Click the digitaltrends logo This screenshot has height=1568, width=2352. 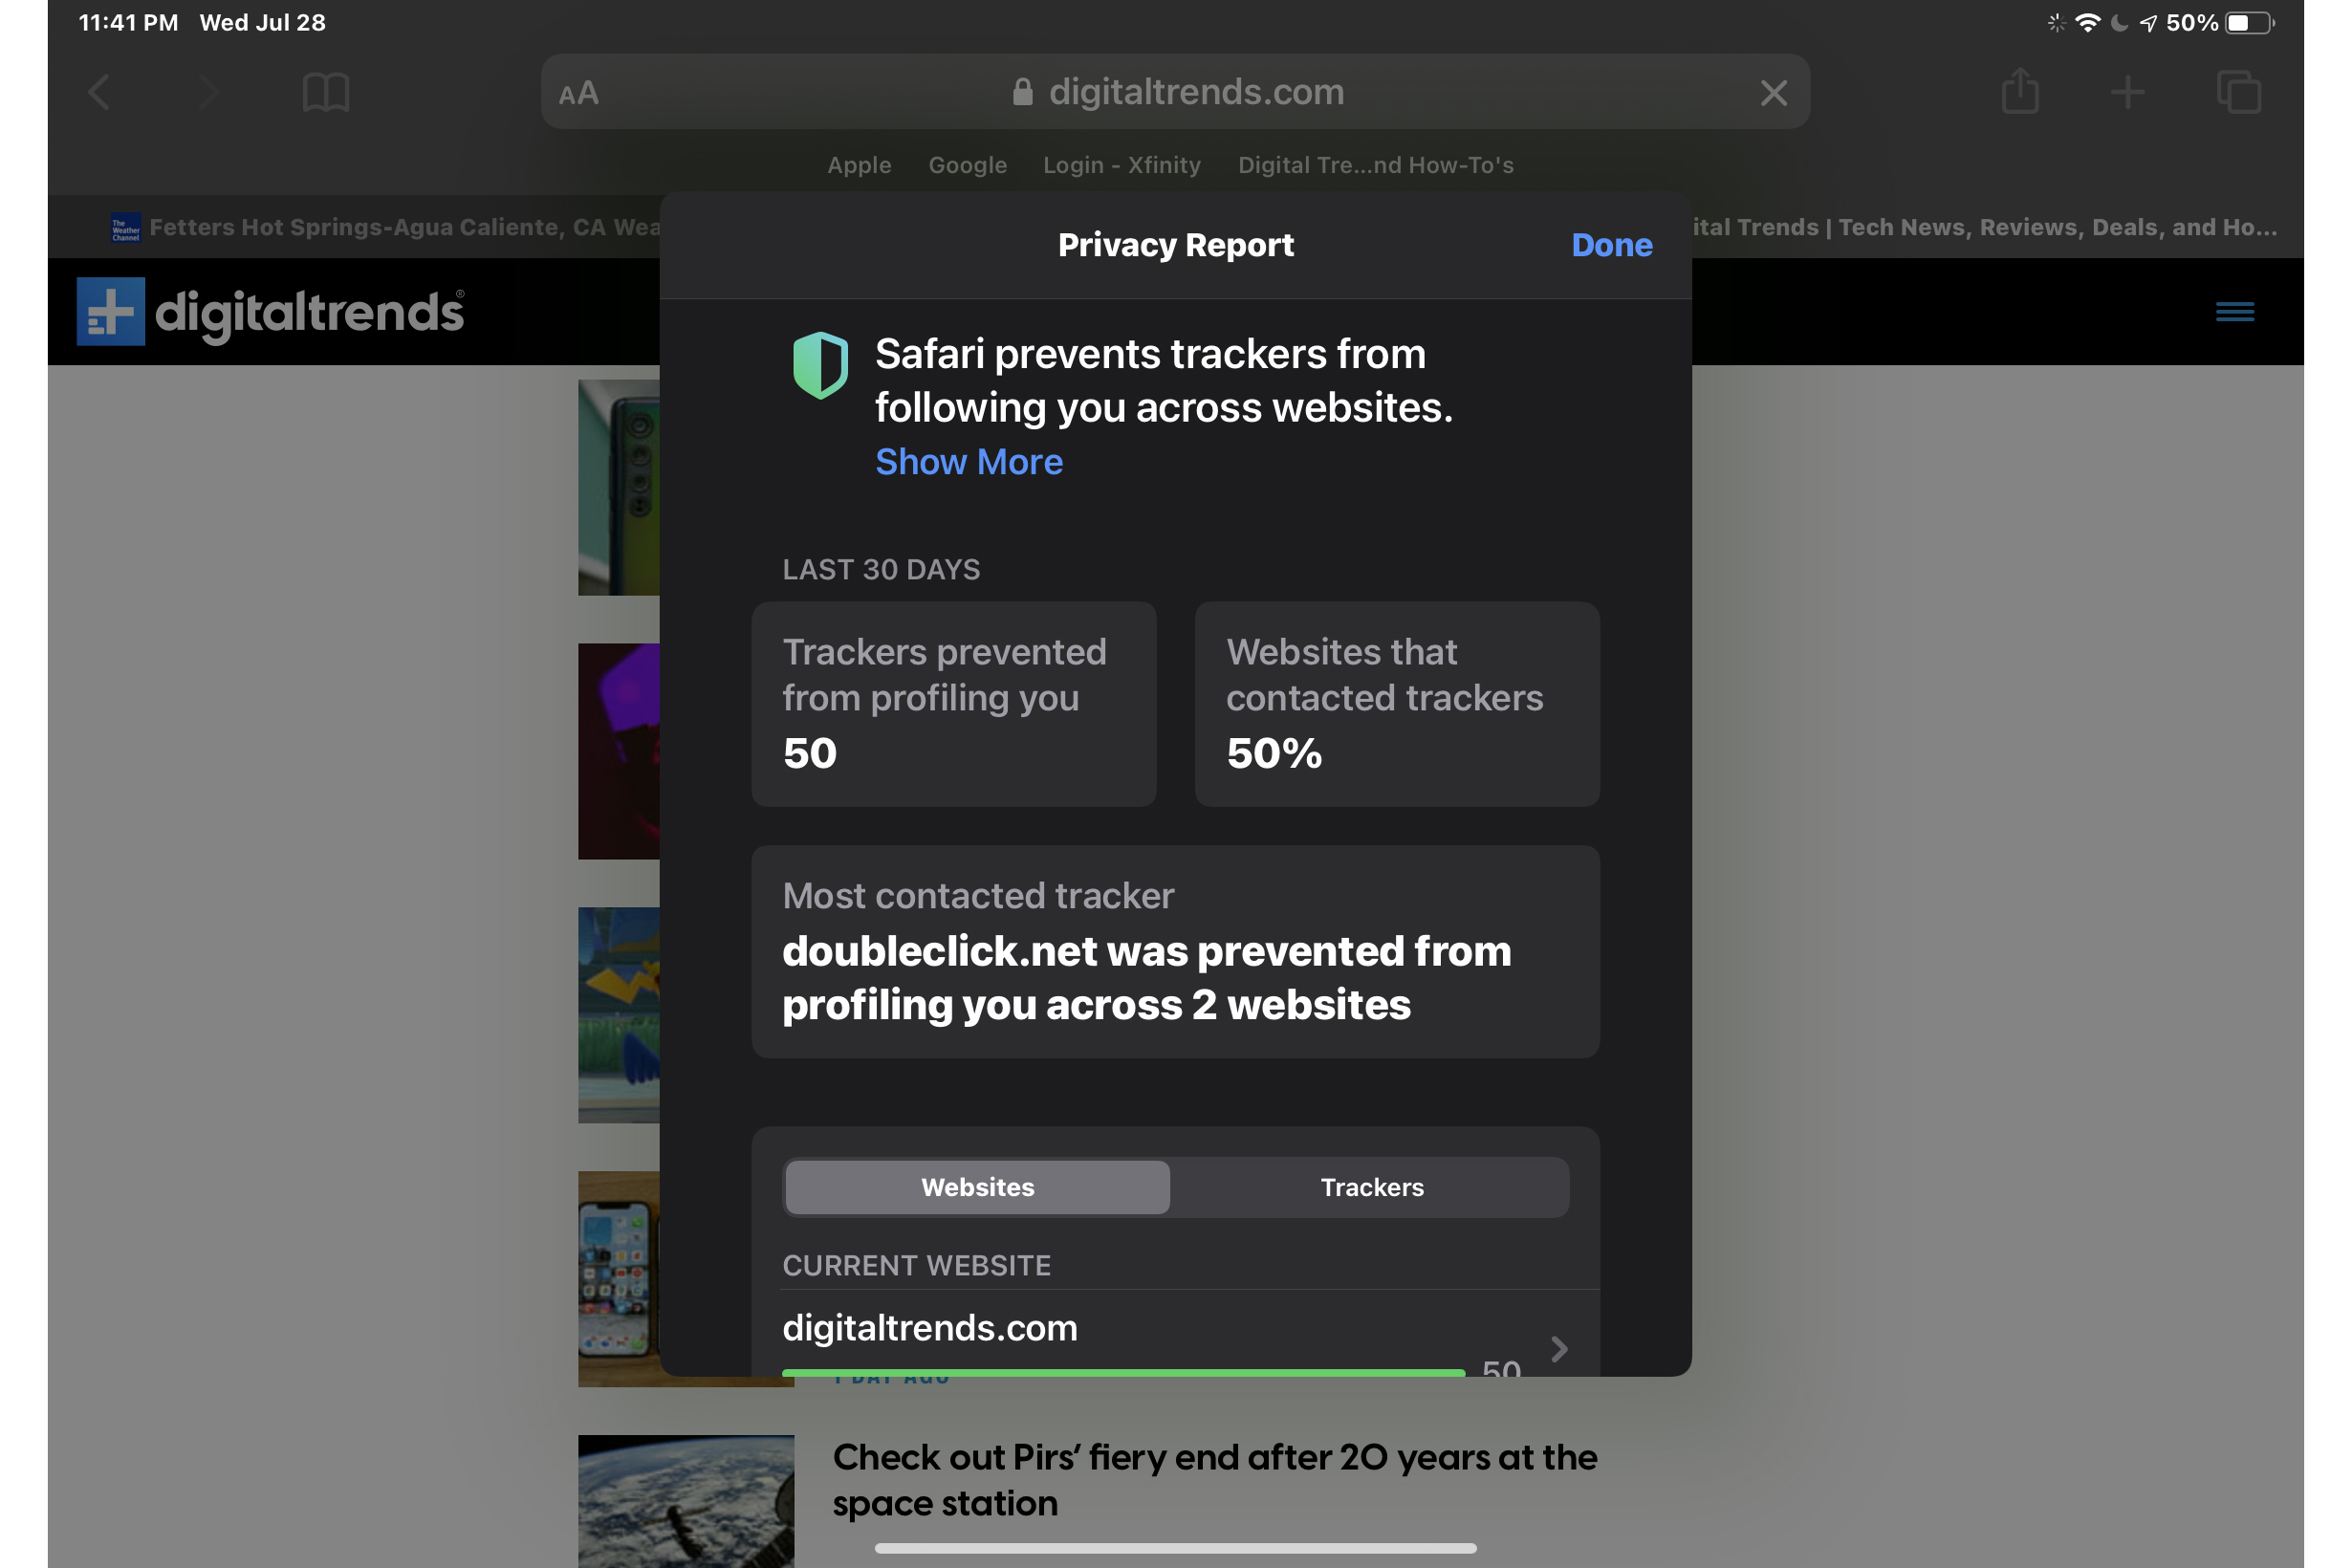[x=270, y=311]
